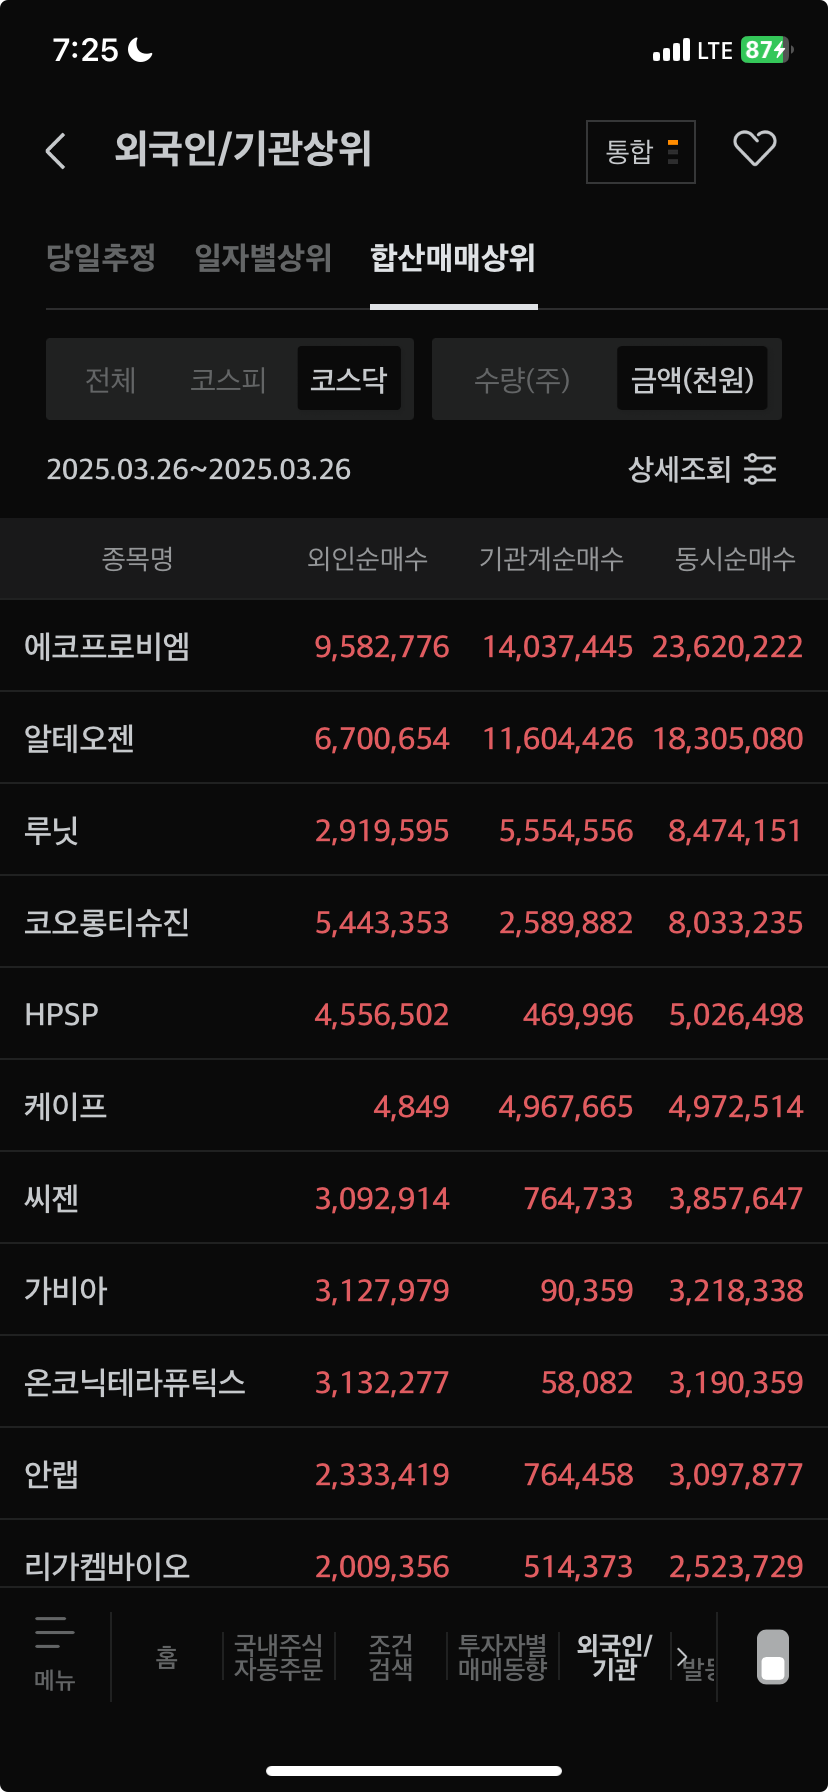
Task: Open stock 에코프로비엠
Action: [107, 646]
